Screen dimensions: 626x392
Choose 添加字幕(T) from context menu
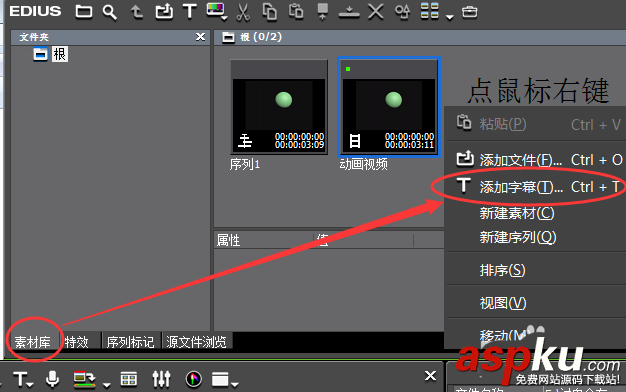pyautogui.click(x=535, y=187)
